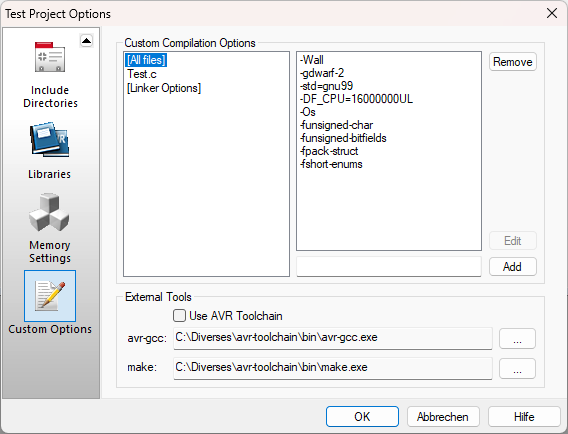
Task: Click the sidebar scroll-up arrow
Action: tap(87, 41)
